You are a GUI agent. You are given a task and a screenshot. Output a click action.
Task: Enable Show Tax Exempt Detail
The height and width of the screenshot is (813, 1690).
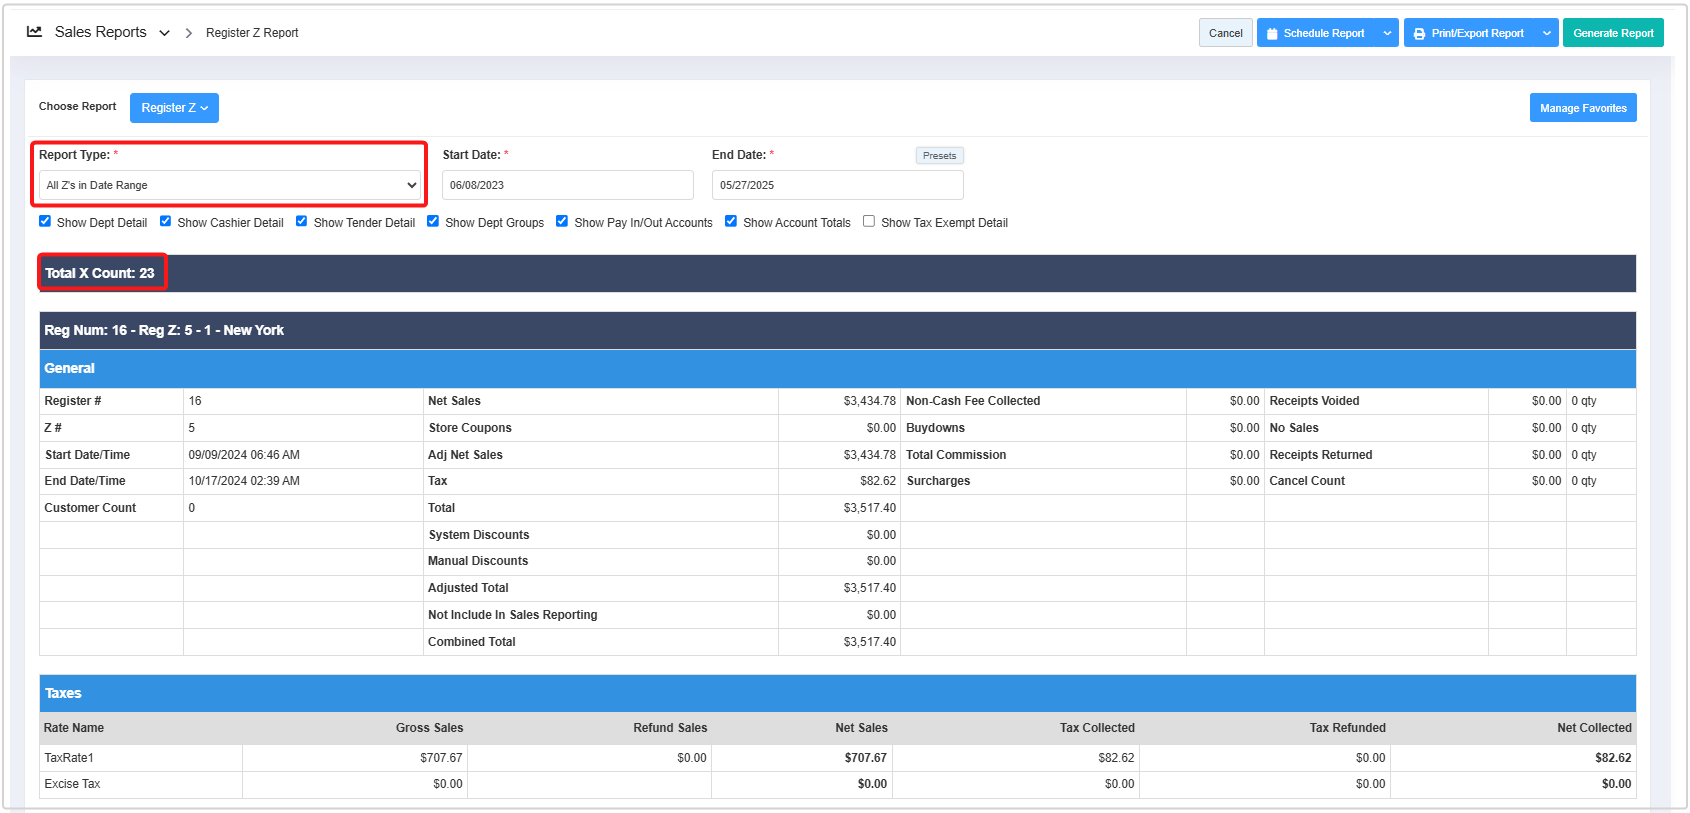869,222
